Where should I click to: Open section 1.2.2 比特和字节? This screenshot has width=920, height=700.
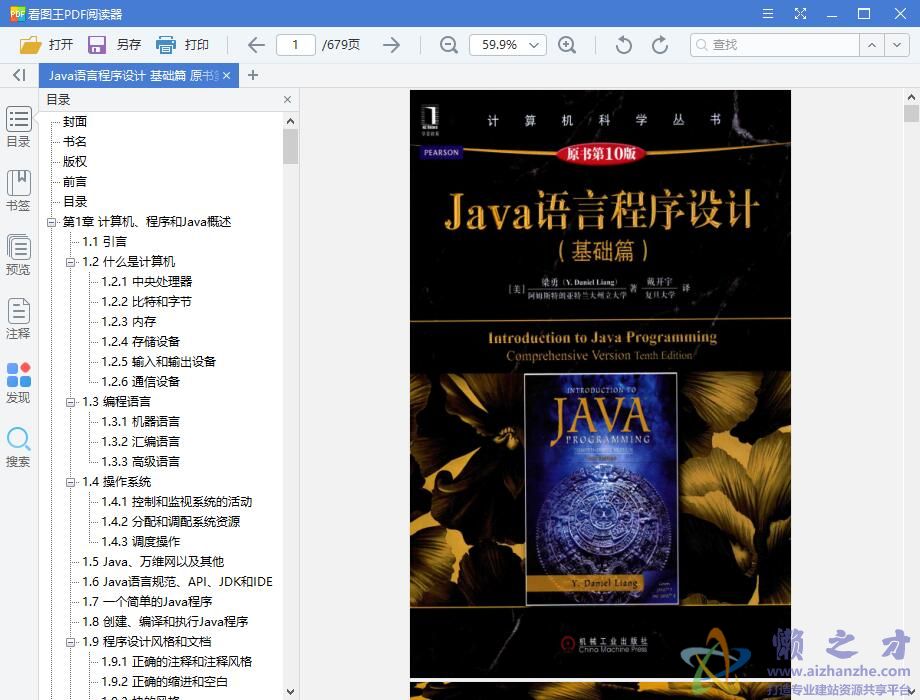tap(146, 302)
